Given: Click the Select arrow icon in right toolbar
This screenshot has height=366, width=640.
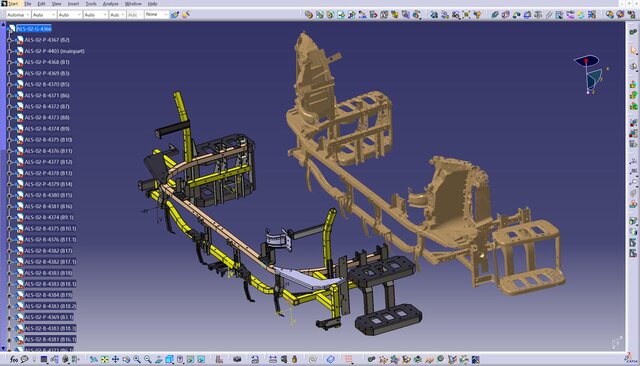Looking at the screenshot, I should [633, 51].
